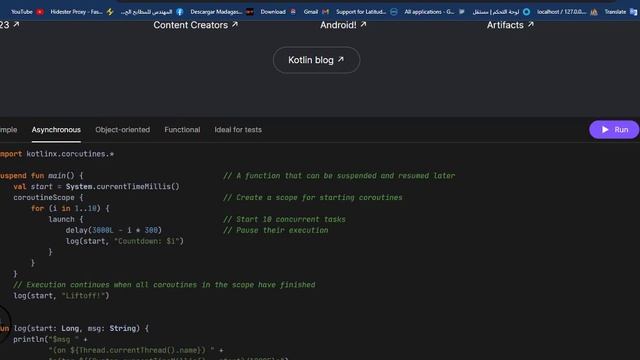Click the 'Thread.currentThread().name' line
The width and height of the screenshot is (640, 360).
(x=136, y=350)
